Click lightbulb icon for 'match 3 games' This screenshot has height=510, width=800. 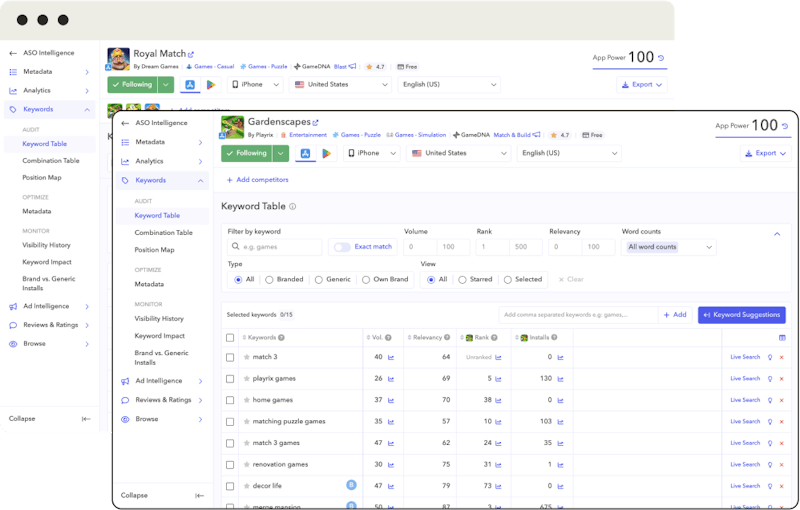pyautogui.click(x=769, y=443)
